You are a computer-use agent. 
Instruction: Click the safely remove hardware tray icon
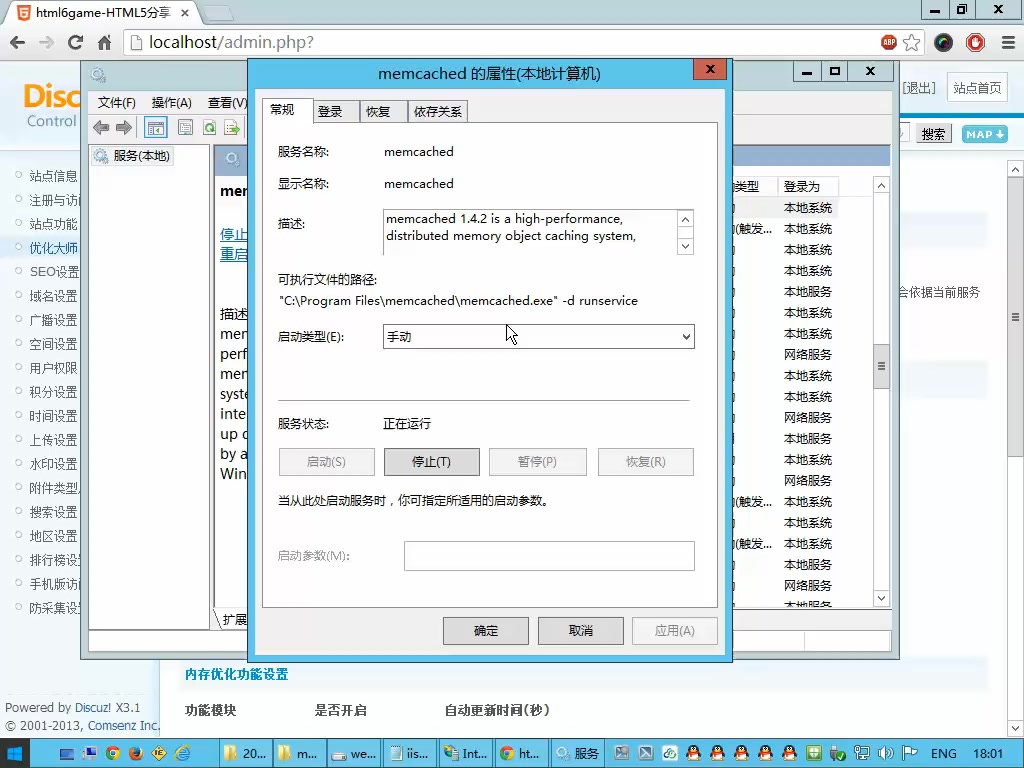pyautogui.click(x=837, y=754)
